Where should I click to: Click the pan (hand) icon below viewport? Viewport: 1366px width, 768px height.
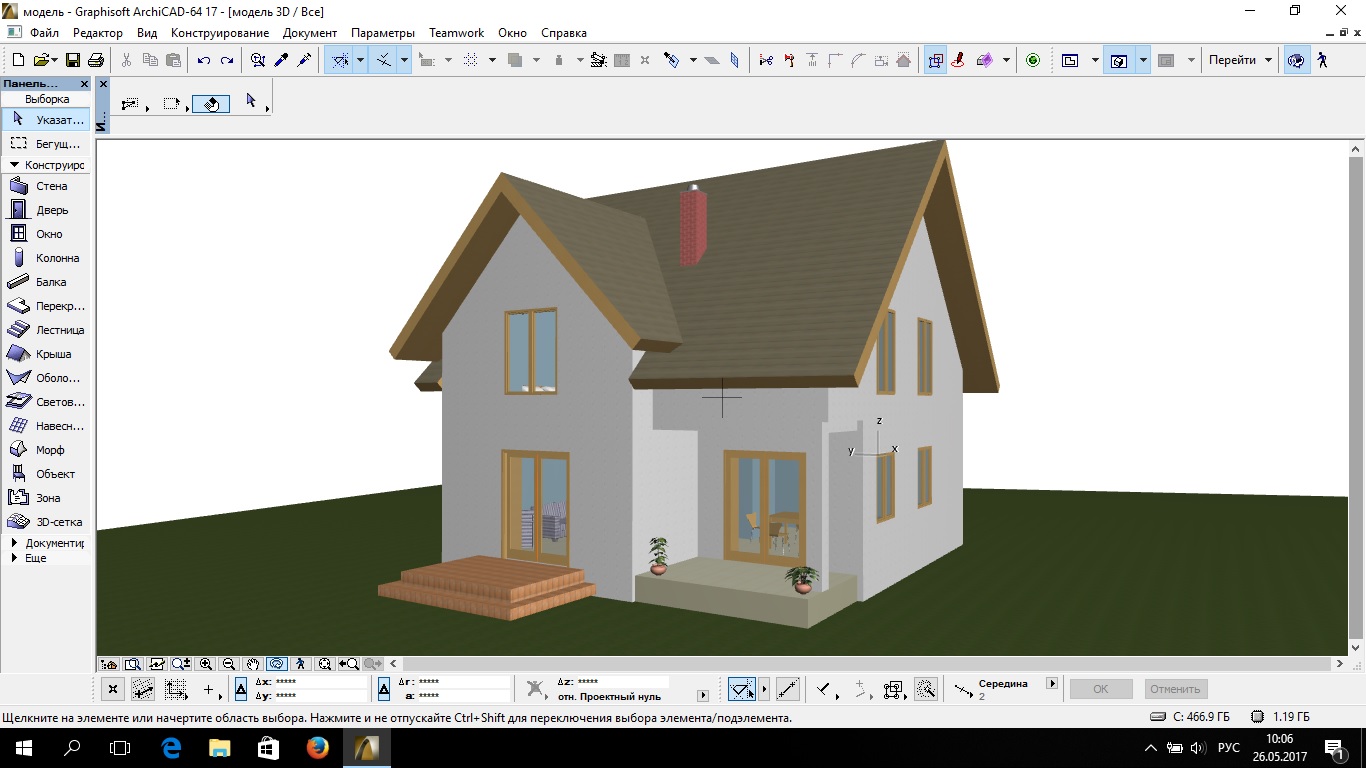[253, 663]
